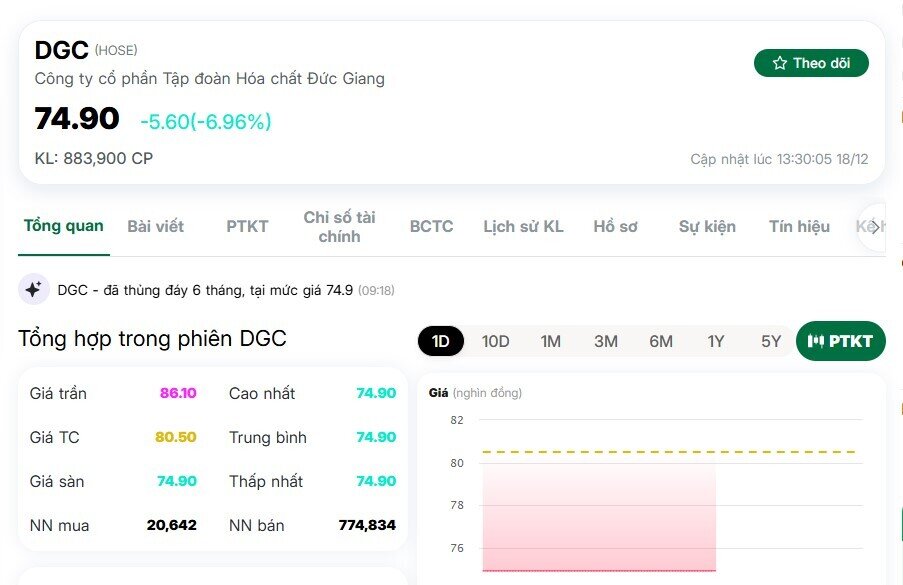
Task: Select the 10D timeframe
Action: [x=495, y=341]
